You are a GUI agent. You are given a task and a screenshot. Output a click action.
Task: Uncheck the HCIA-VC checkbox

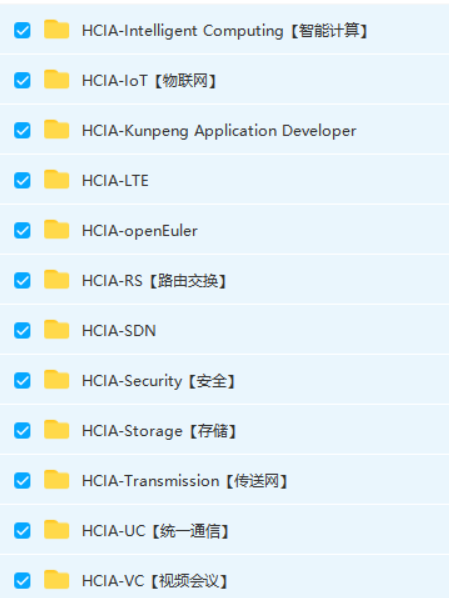pos(22,581)
